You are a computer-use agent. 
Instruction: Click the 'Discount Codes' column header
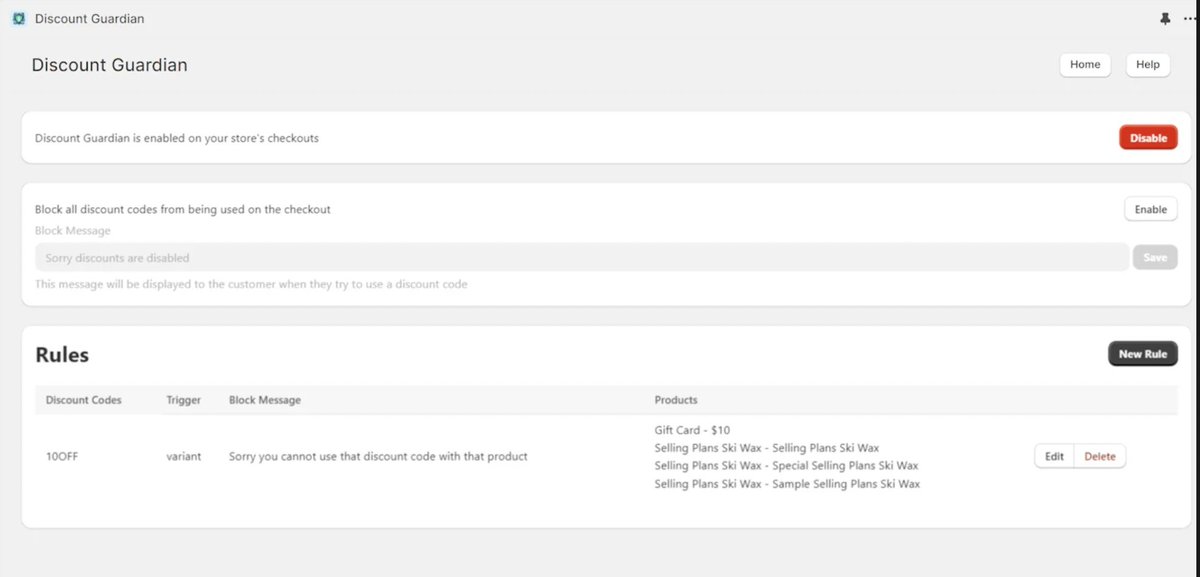coord(84,400)
